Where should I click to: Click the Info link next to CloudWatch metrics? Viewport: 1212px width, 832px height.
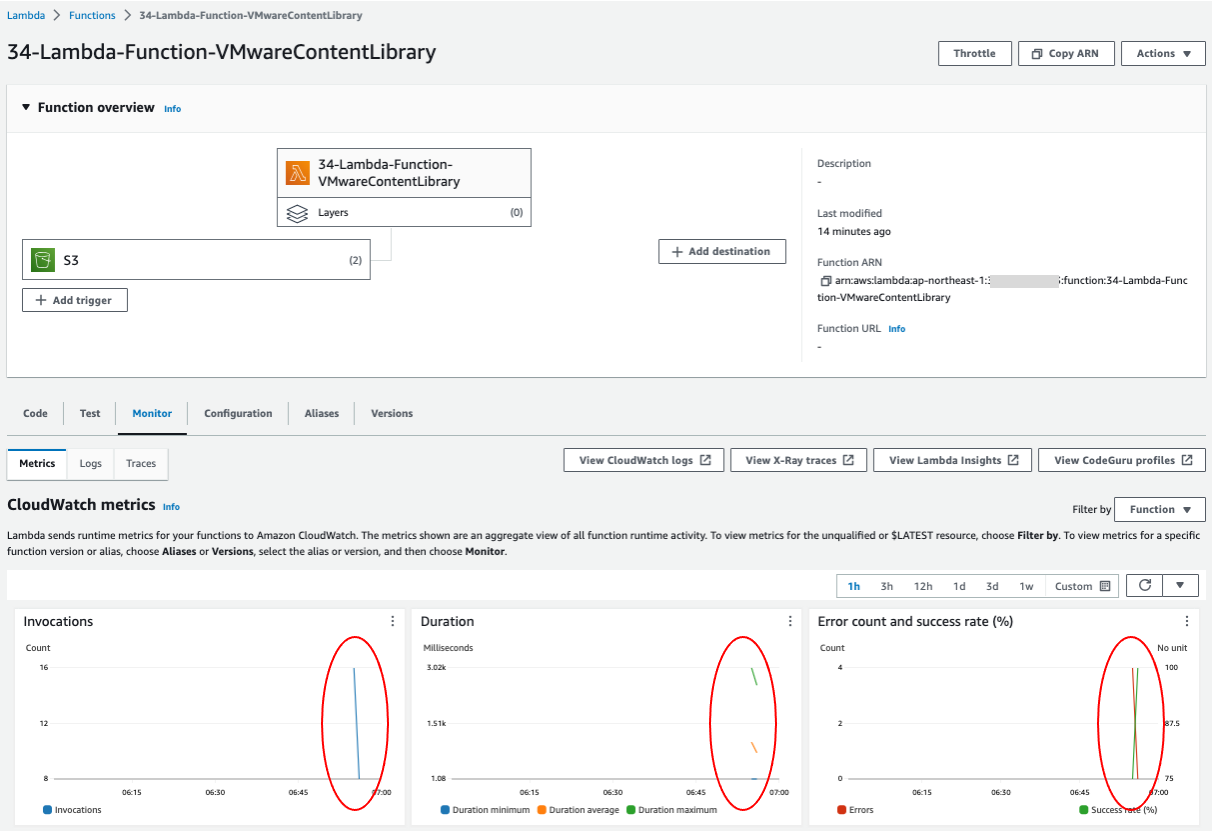click(172, 507)
